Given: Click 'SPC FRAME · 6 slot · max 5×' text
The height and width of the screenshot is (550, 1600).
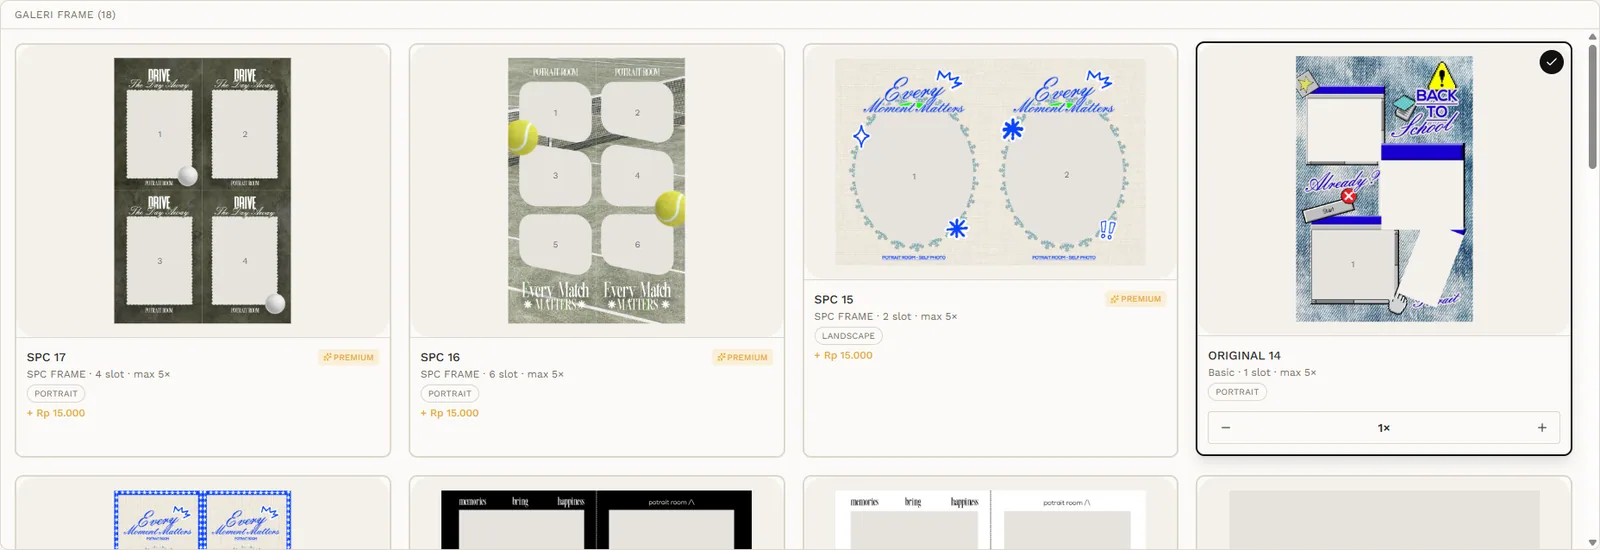Looking at the screenshot, I should tap(492, 374).
